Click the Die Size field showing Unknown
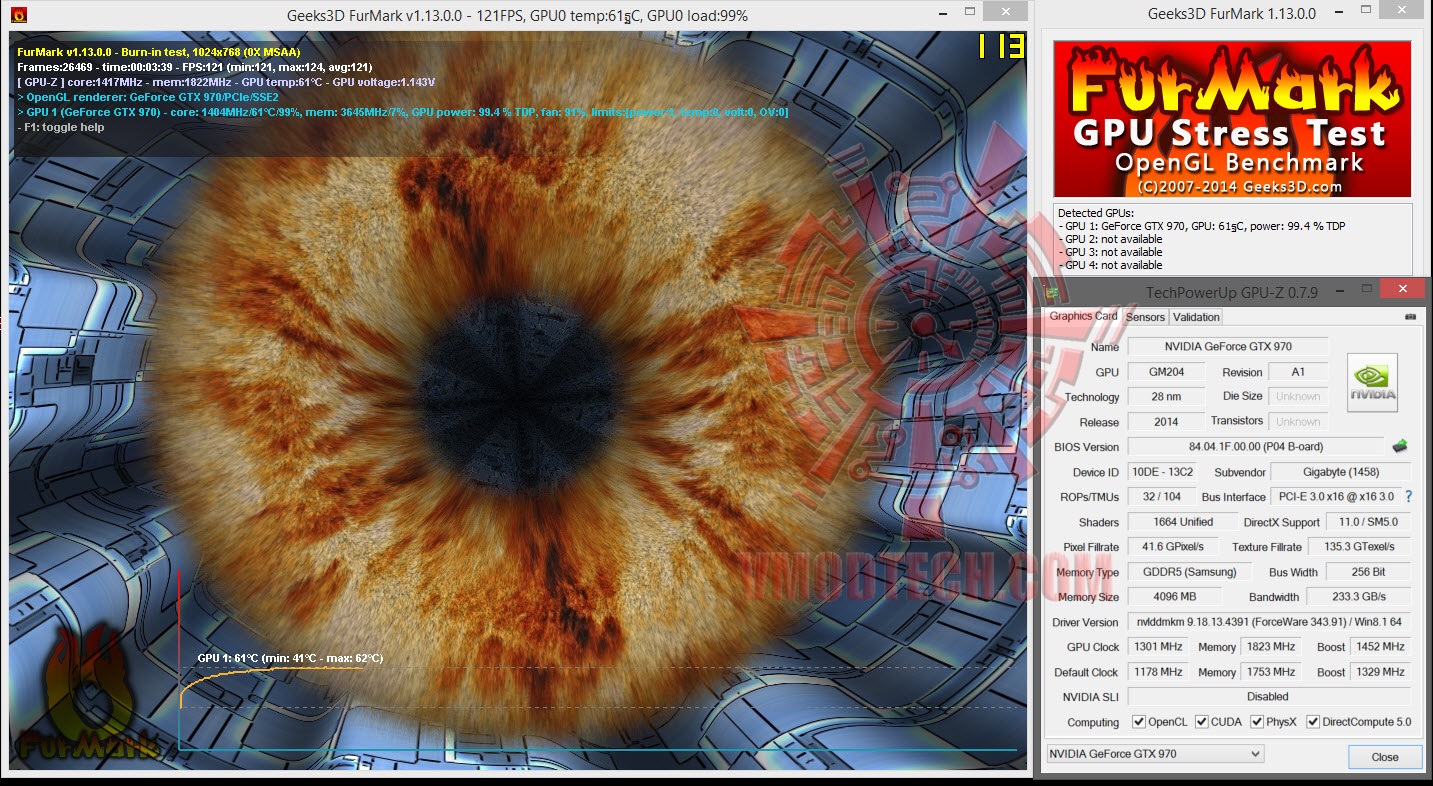 tap(1298, 397)
